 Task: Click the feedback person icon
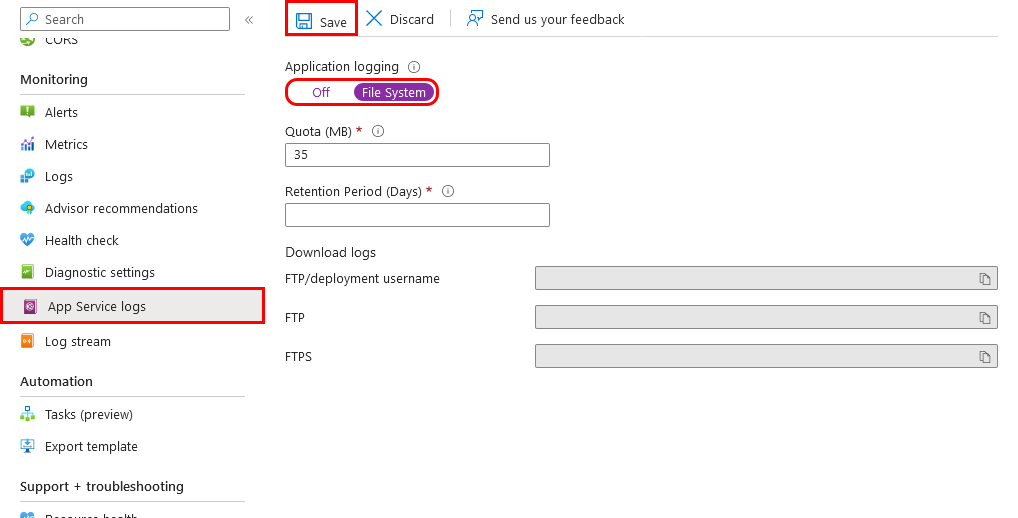(475, 19)
